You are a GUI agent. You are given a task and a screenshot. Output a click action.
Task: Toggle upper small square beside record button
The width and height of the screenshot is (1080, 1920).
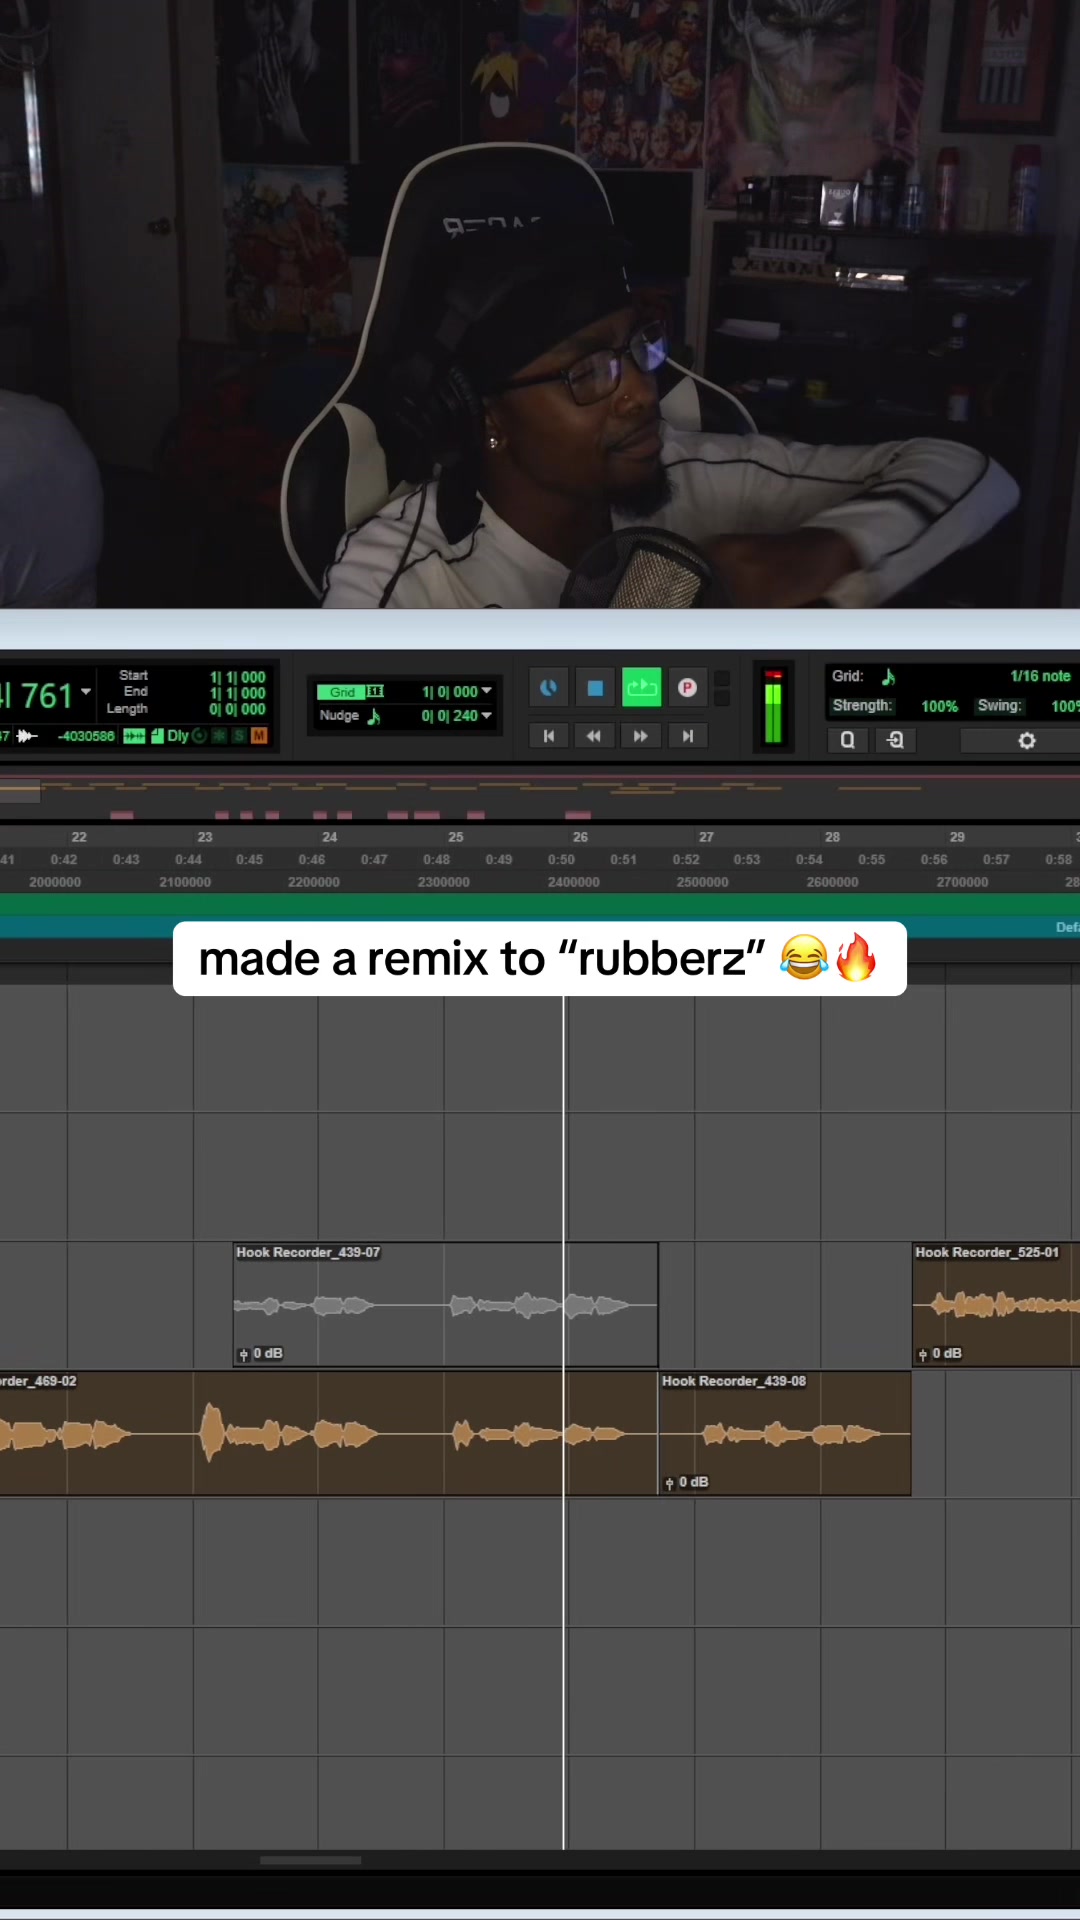pyautogui.click(x=722, y=679)
